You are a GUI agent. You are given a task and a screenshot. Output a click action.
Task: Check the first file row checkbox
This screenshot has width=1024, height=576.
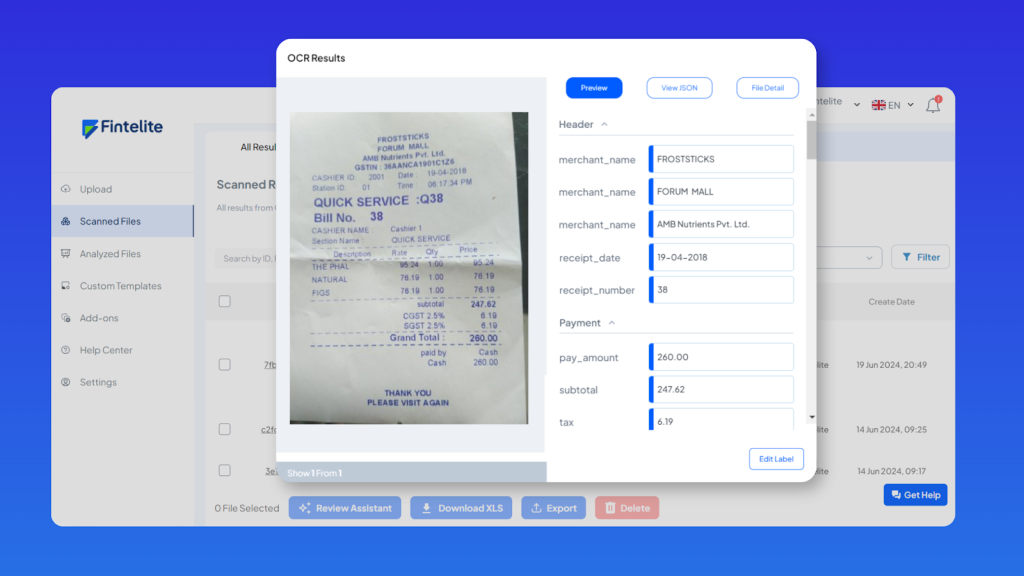coord(225,365)
